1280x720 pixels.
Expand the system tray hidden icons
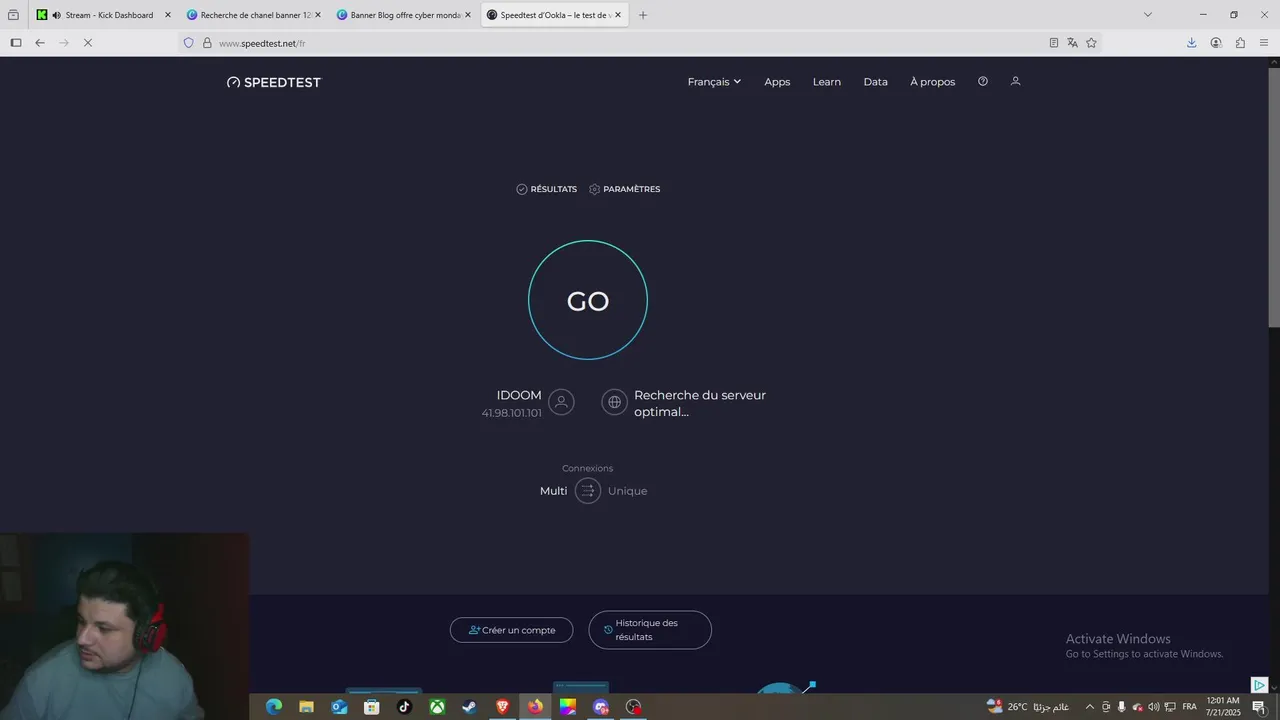click(x=1090, y=707)
